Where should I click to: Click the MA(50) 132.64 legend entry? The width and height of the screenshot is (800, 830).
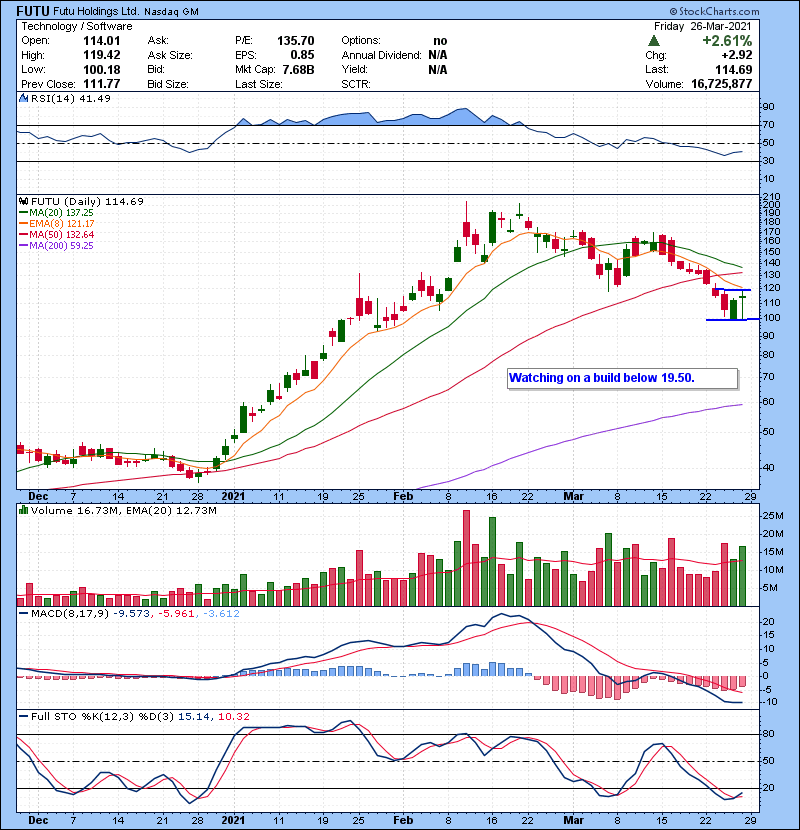[x=57, y=234]
